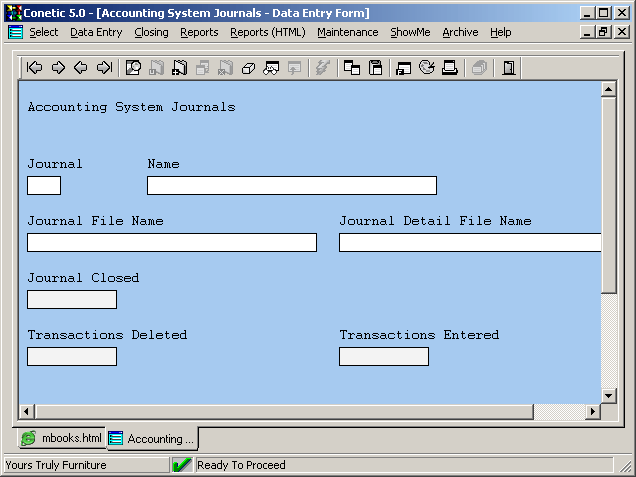Focus the Journal File Name field
This screenshot has width=636, height=477.
(x=171, y=242)
